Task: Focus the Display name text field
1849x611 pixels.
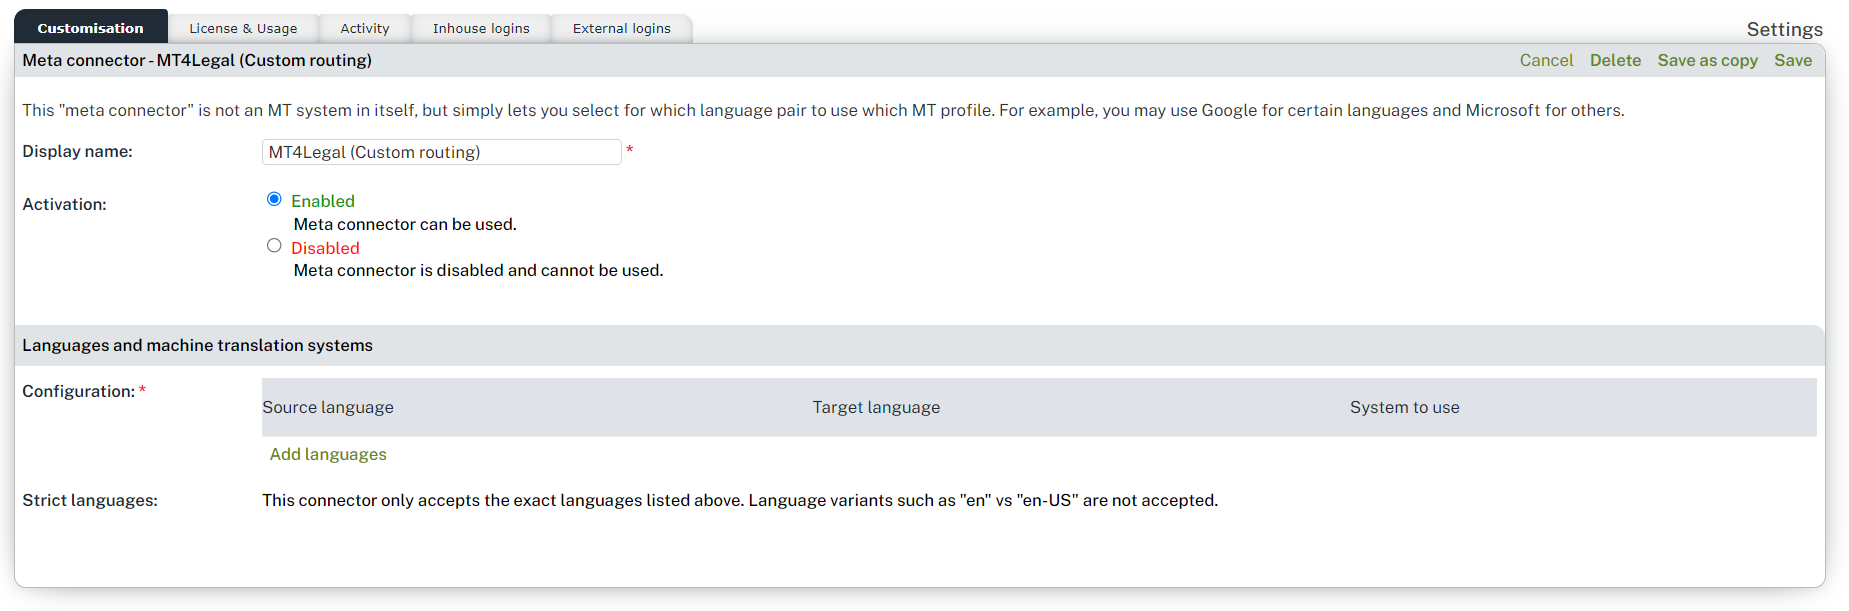Action: 441,152
